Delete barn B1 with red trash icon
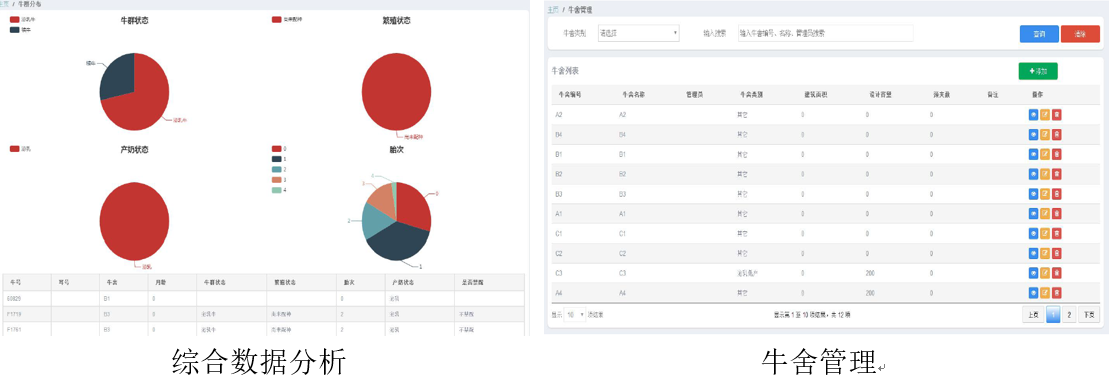1109x384 pixels. [1057, 154]
